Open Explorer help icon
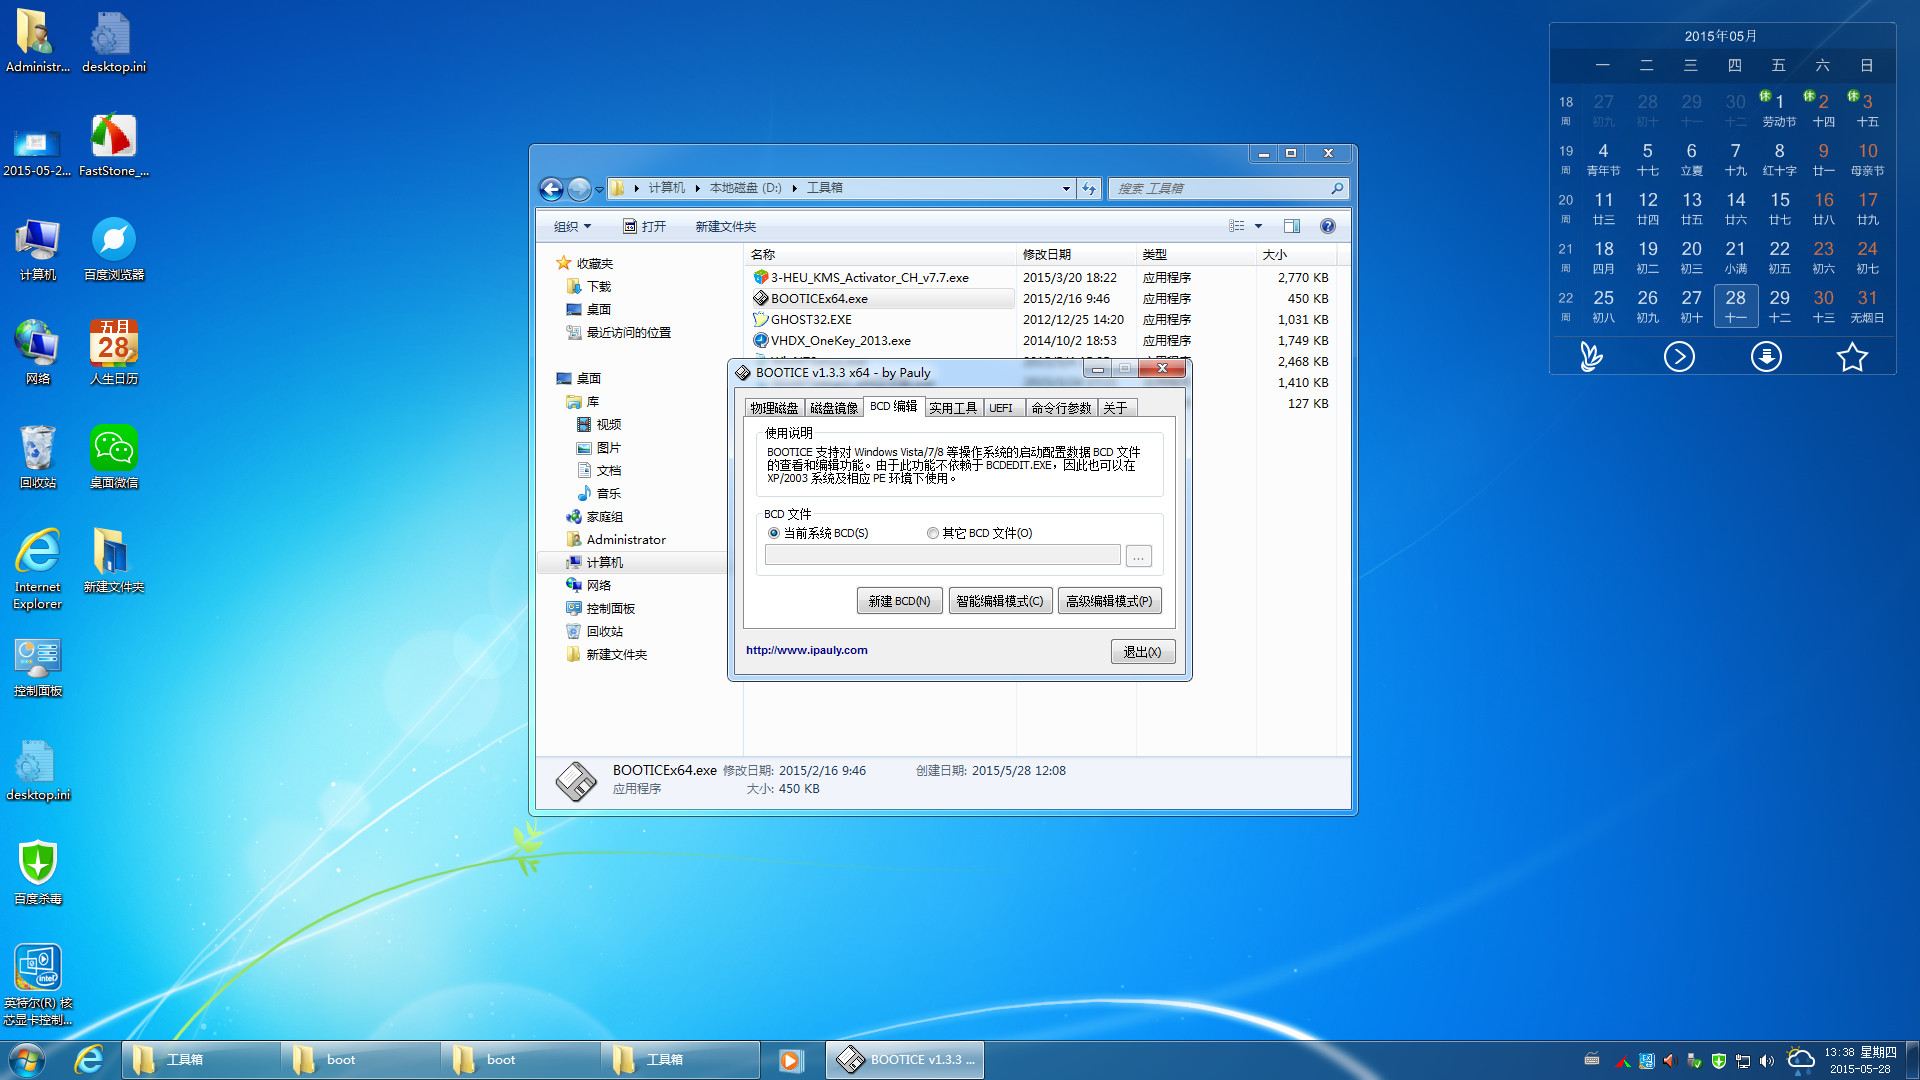 pos(1327,226)
